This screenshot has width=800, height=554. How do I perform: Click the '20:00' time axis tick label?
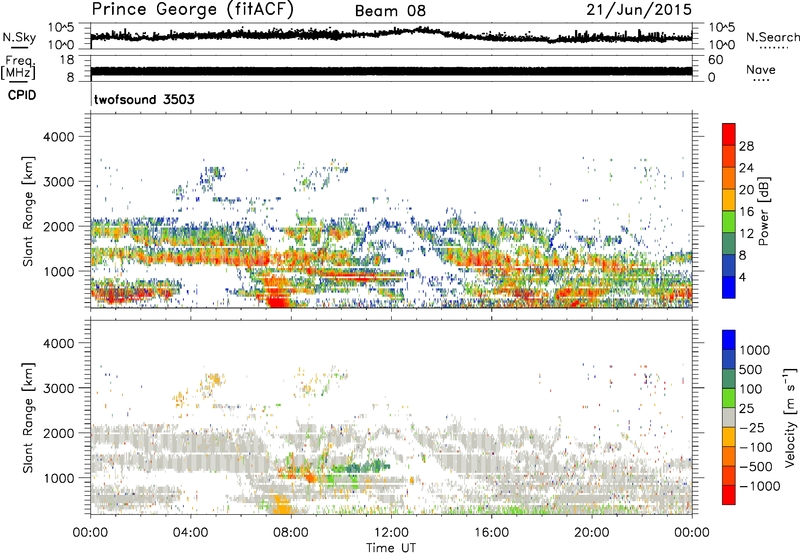point(592,533)
